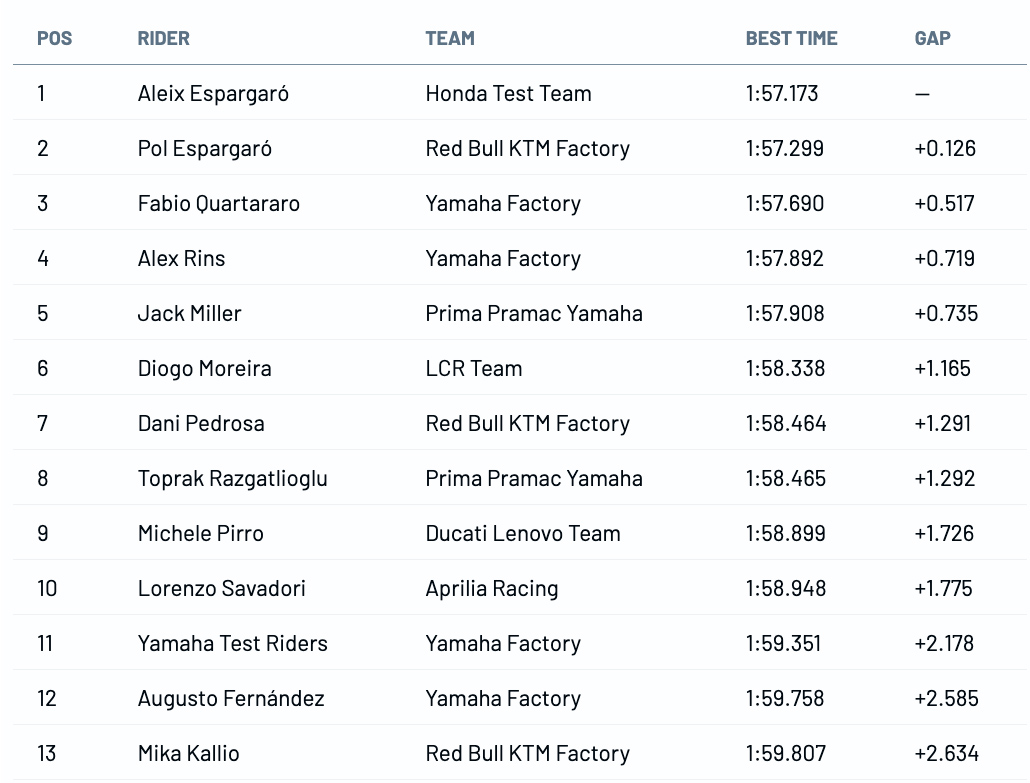1030x783 pixels.
Task: Open Dani Pedrosa rider entry
Action: (201, 424)
